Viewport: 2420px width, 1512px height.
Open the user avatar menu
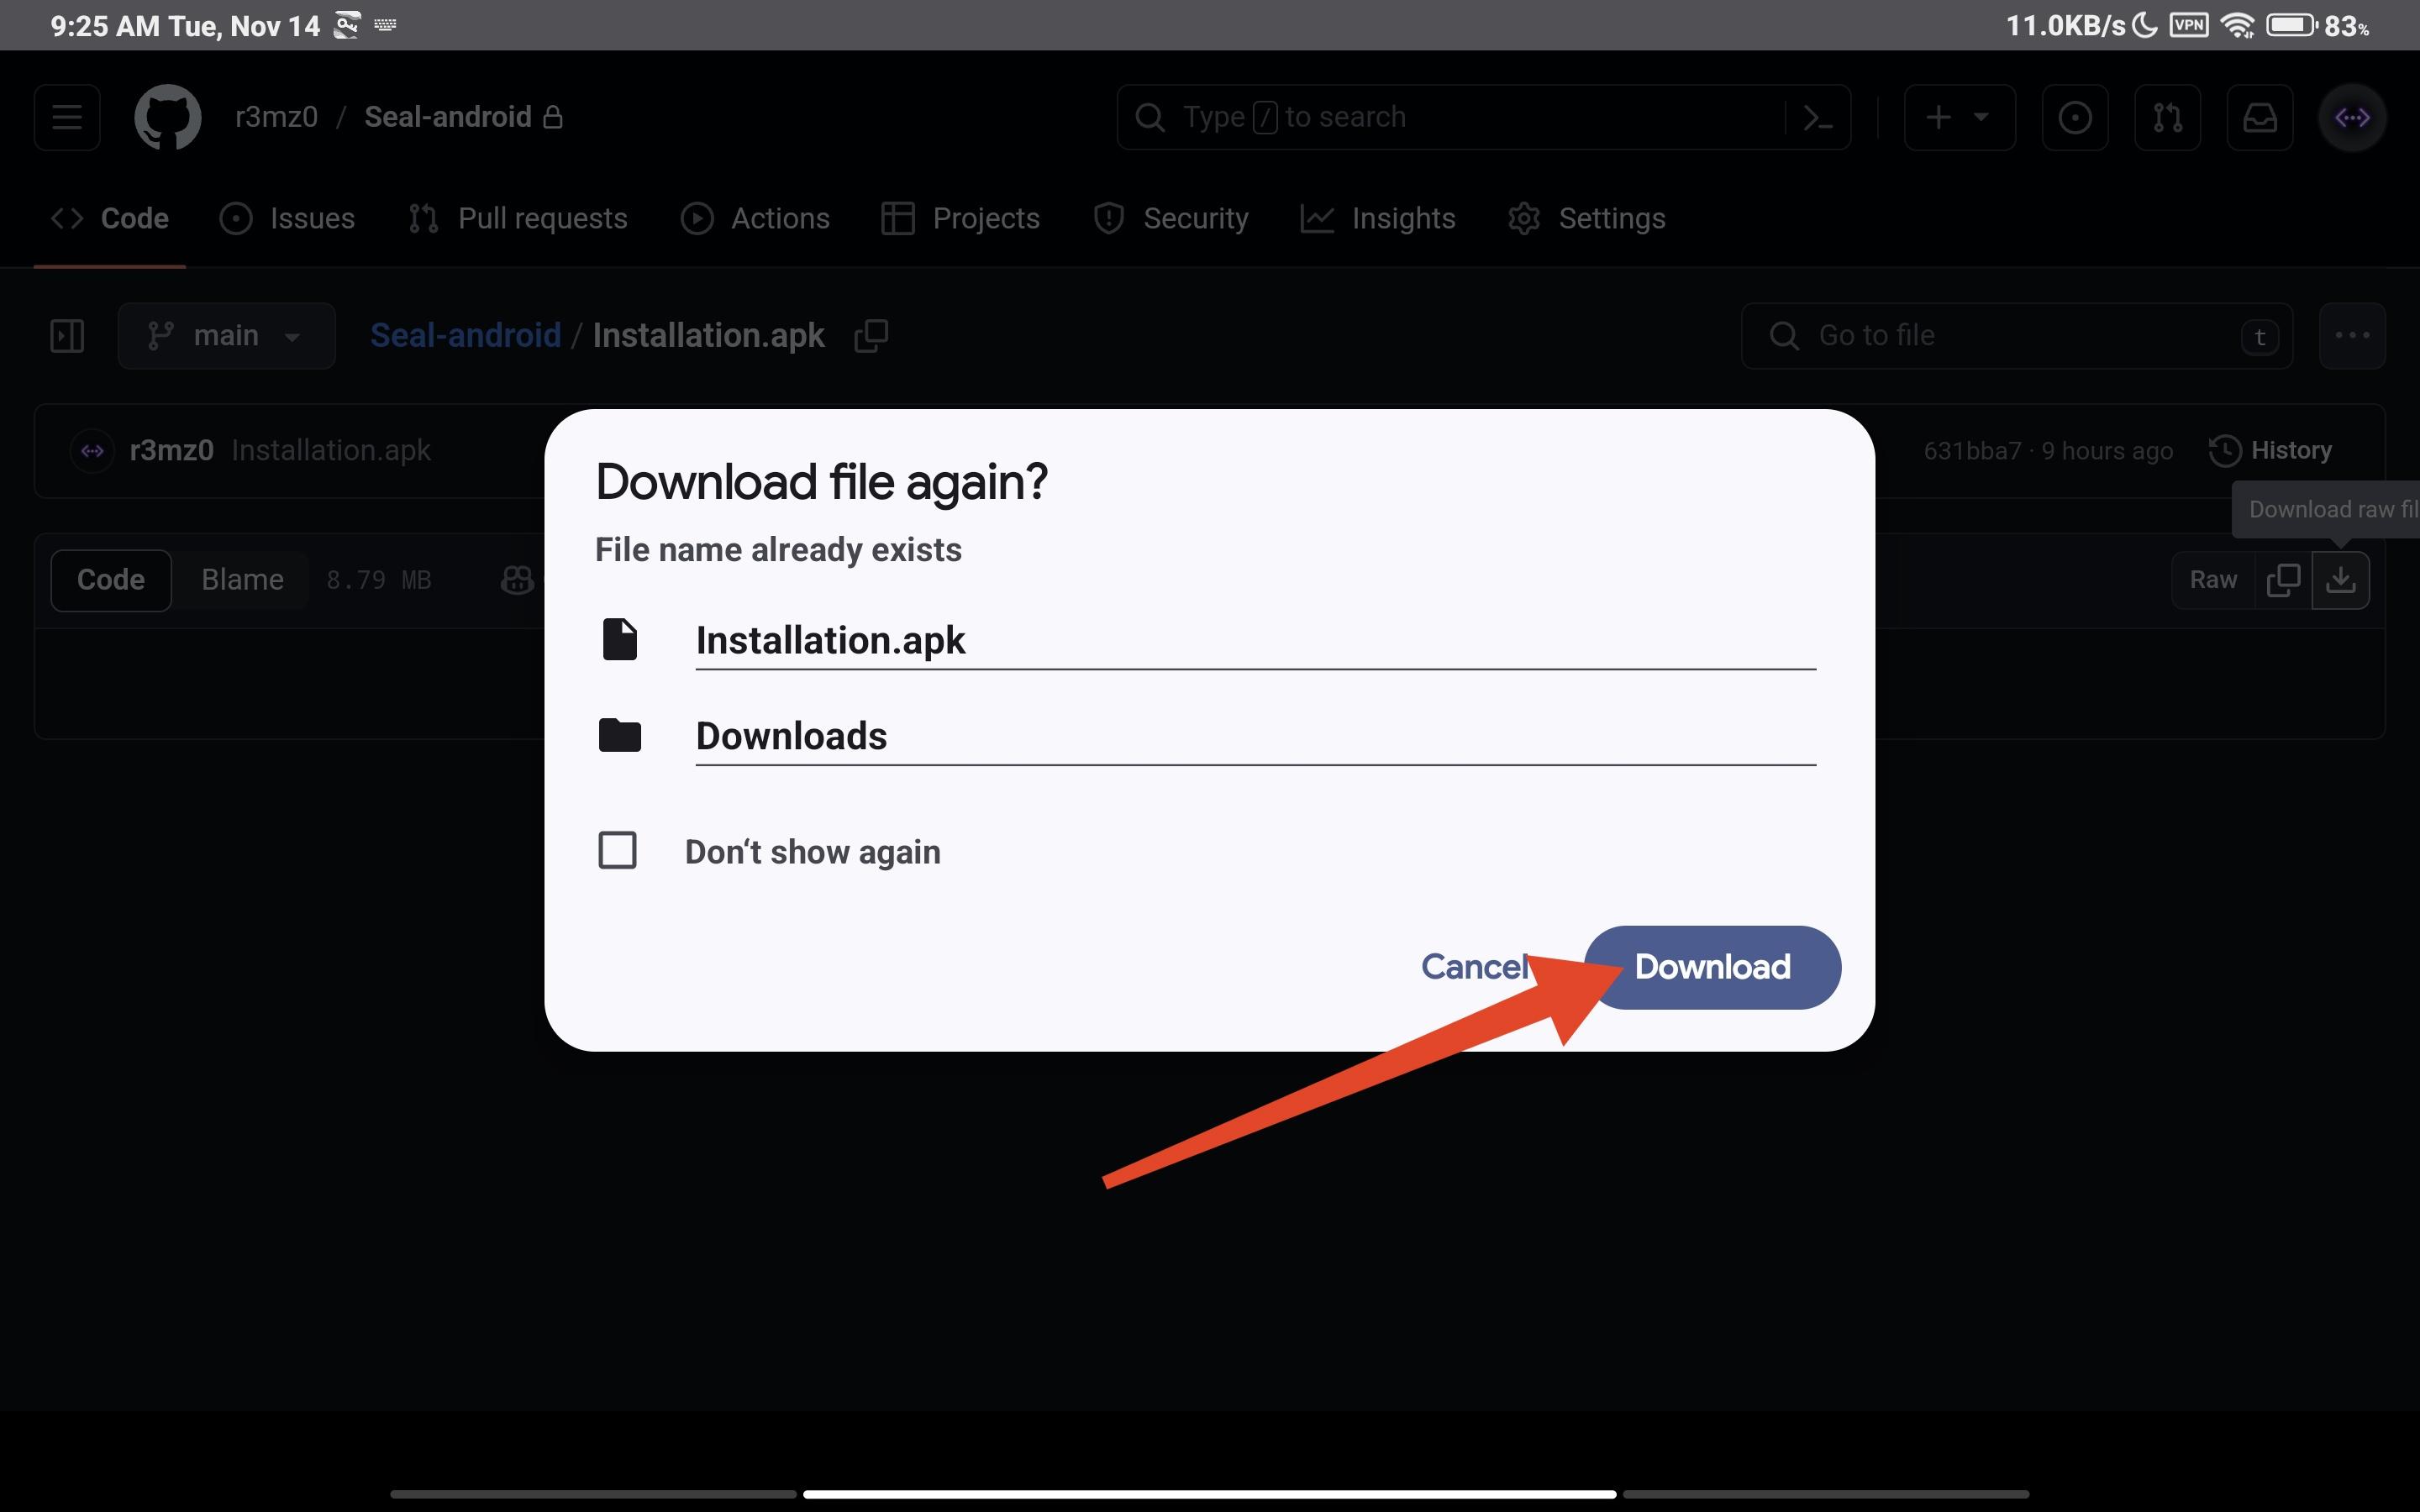[2352, 117]
